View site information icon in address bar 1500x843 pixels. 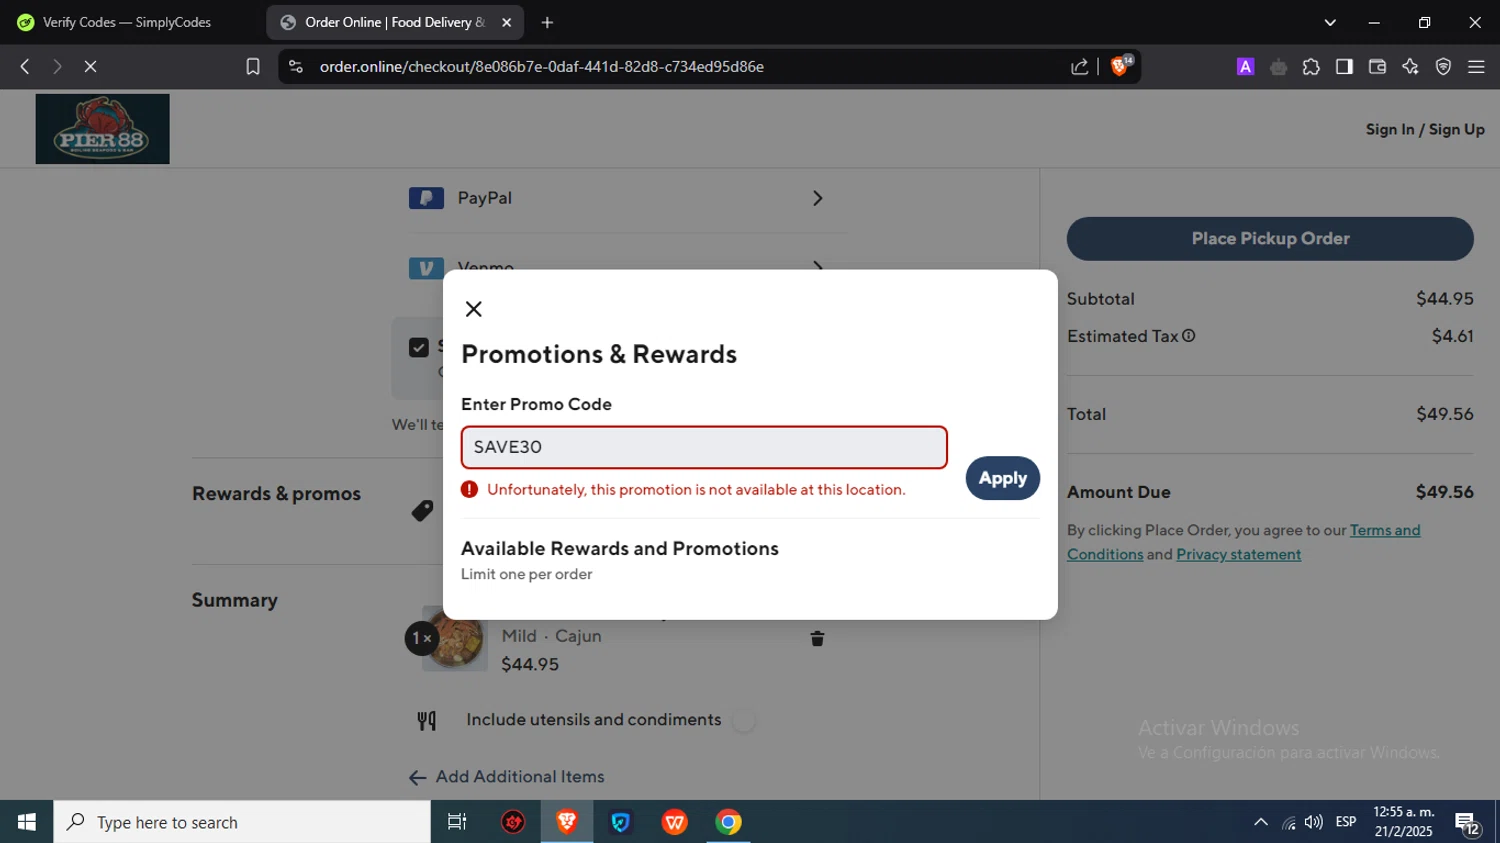295,66
